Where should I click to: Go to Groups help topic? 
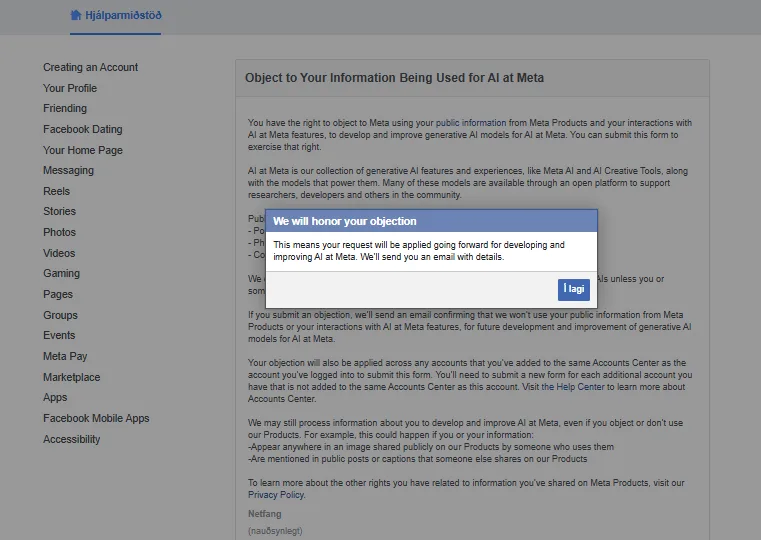(x=60, y=315)
